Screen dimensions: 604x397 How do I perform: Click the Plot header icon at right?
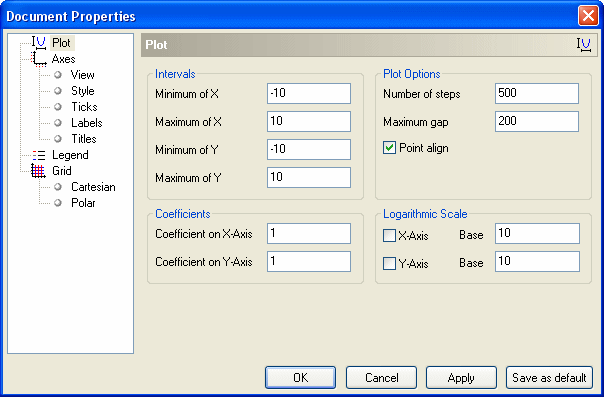584,45
